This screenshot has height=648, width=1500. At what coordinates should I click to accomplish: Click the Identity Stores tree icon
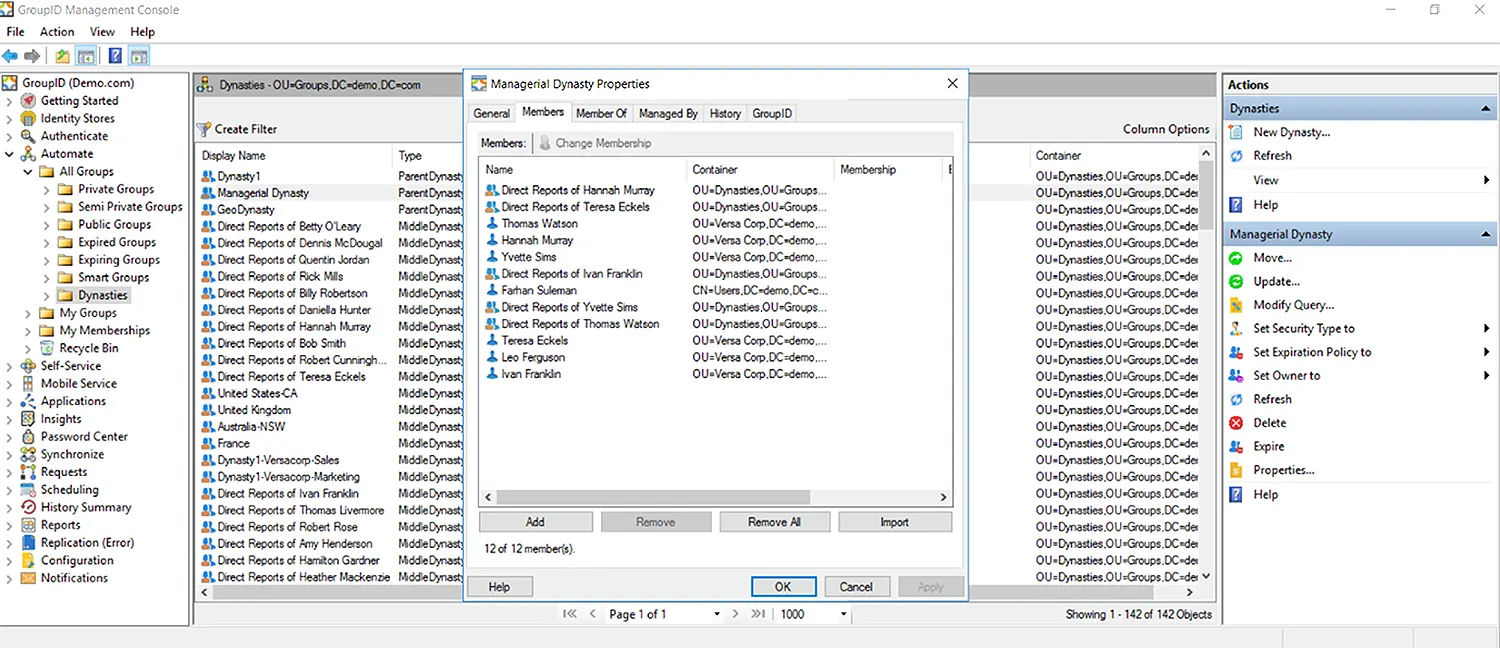pos(29,119)
